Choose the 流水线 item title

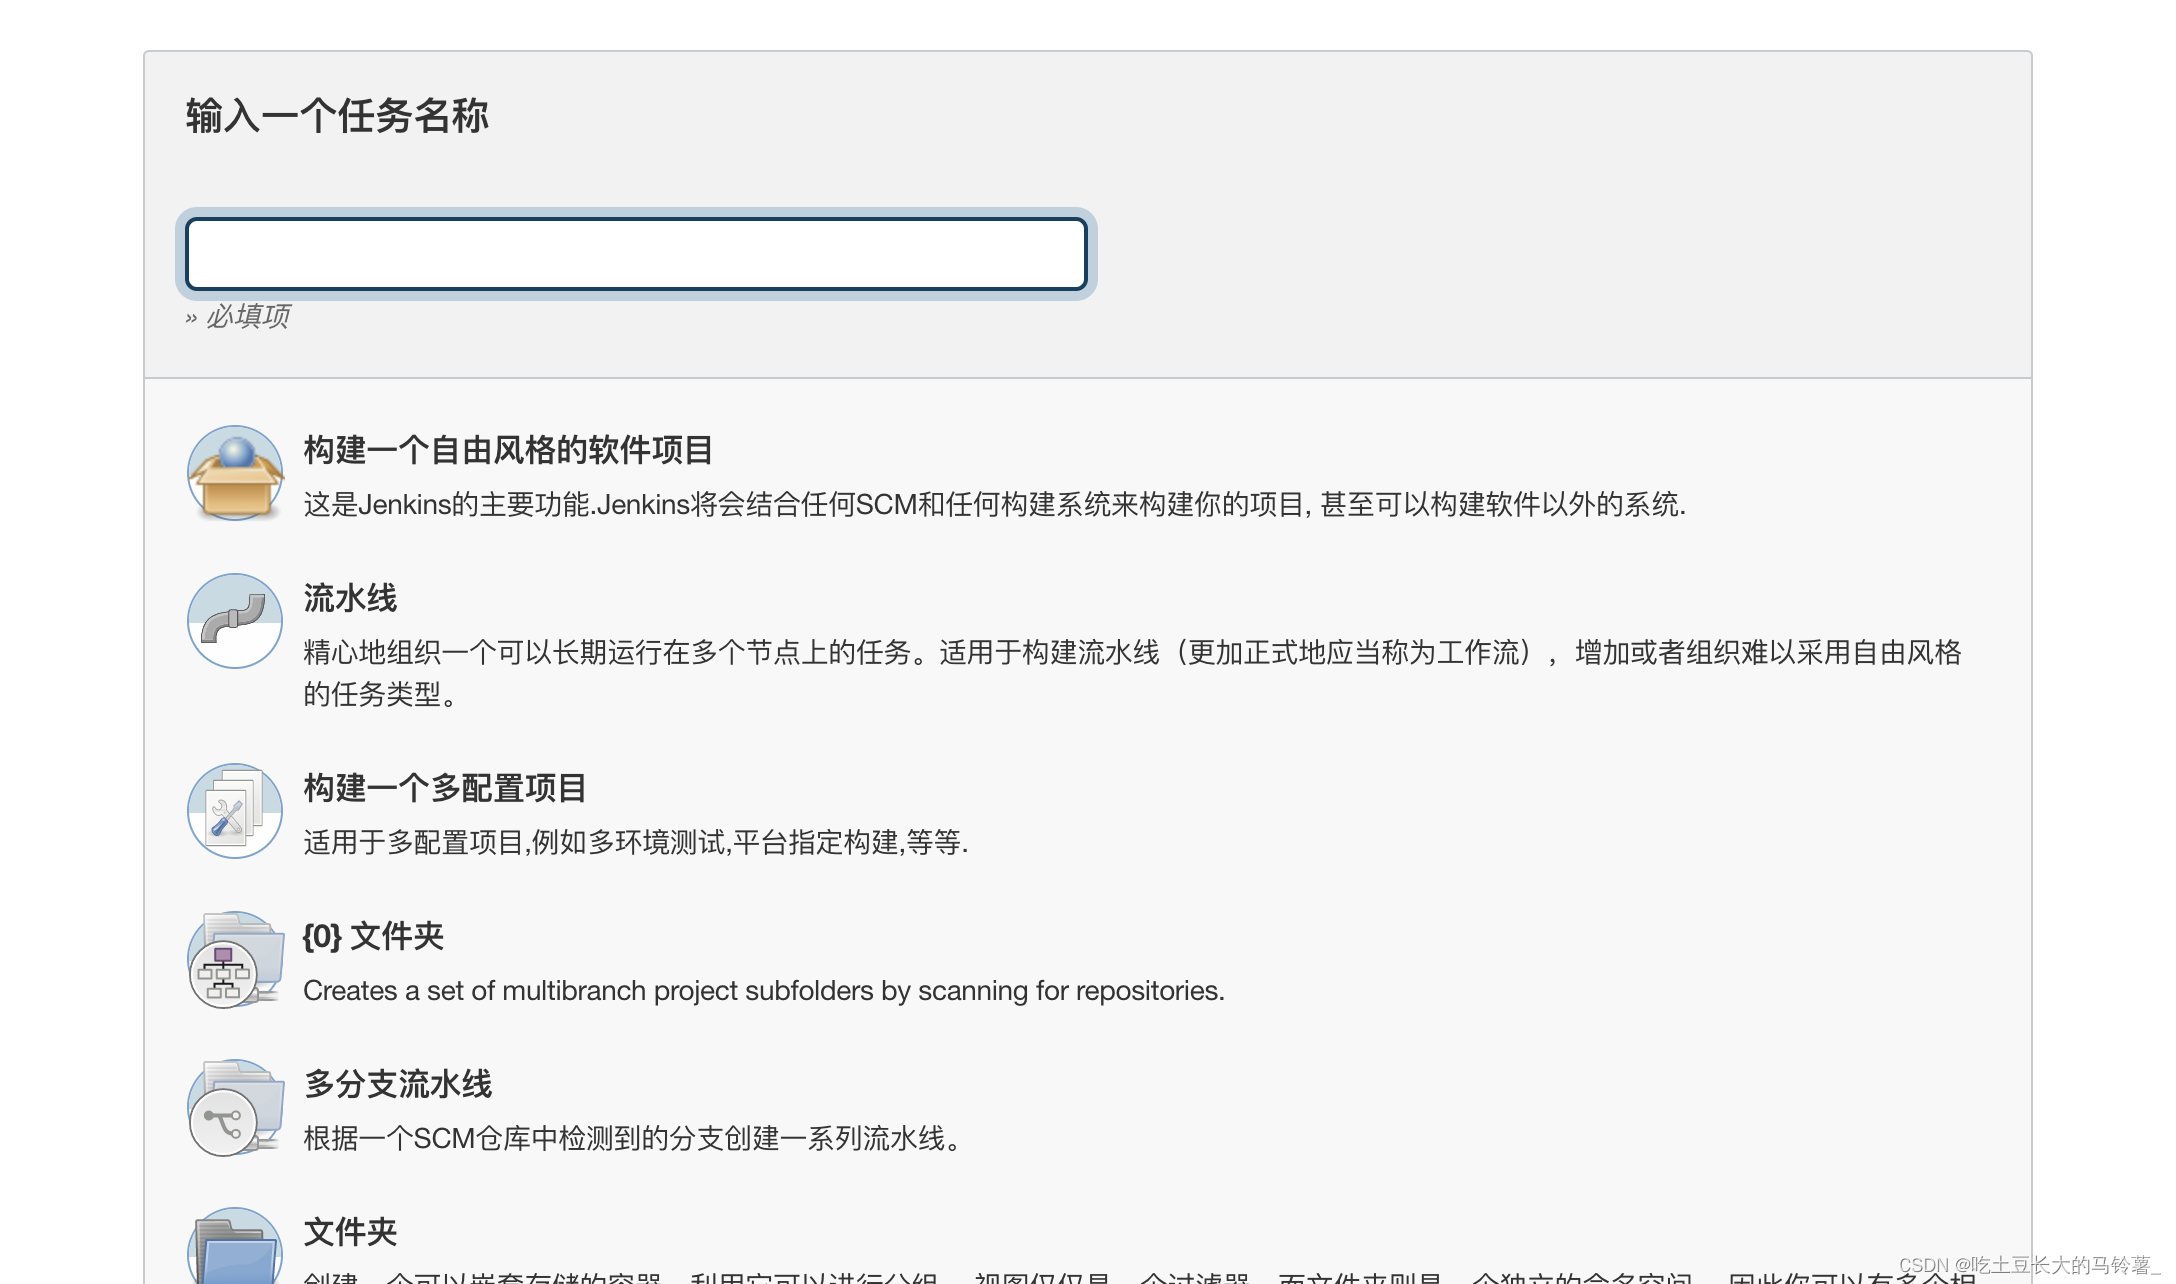click(350, 598)
